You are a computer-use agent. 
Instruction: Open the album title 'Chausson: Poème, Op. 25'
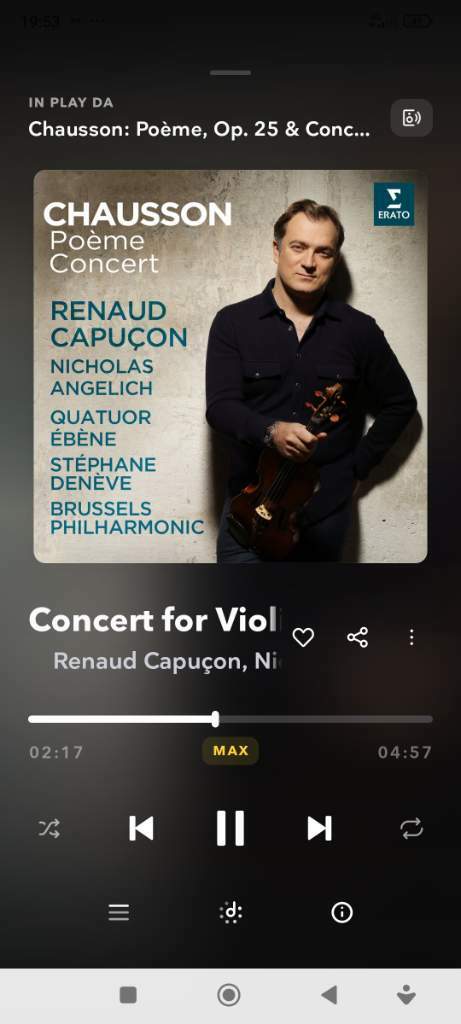[x=199, y=129]
